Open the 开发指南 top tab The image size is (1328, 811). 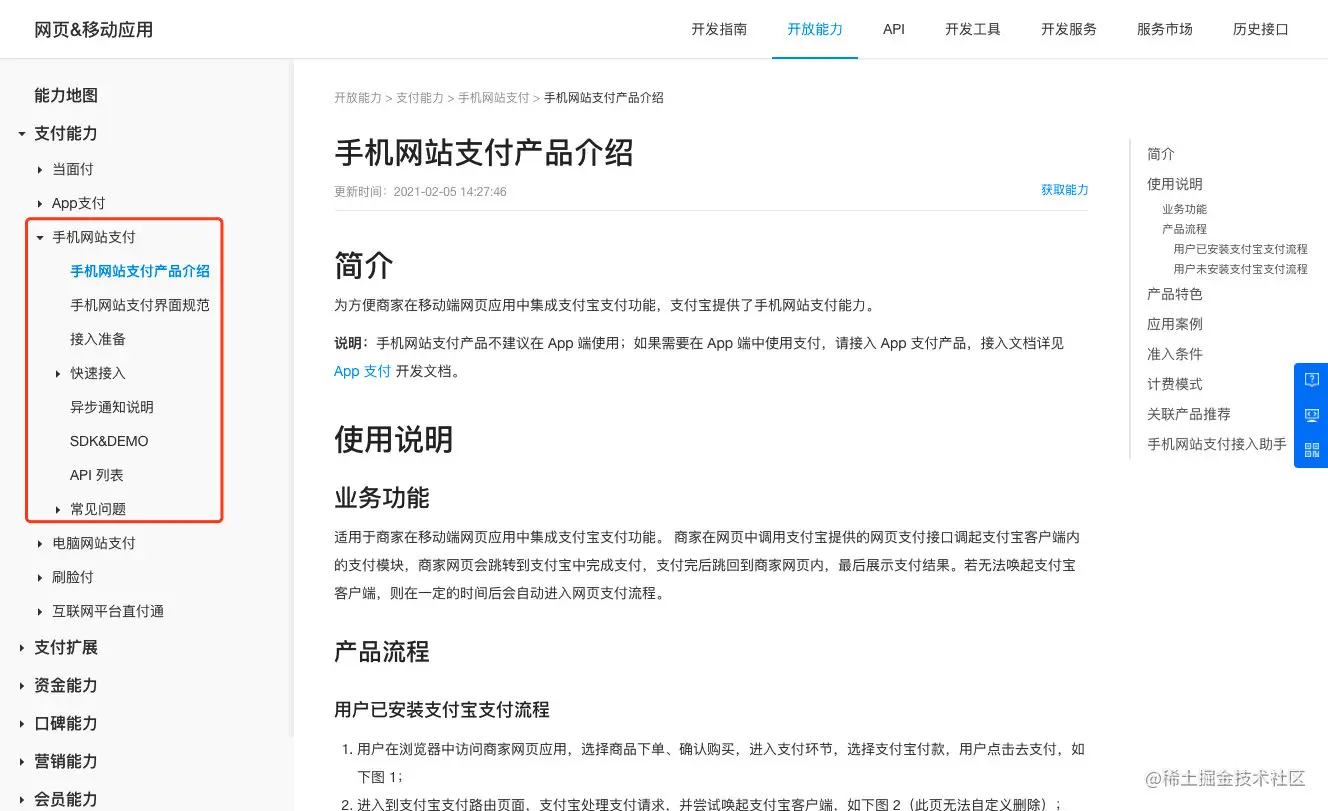click(719, 29)
